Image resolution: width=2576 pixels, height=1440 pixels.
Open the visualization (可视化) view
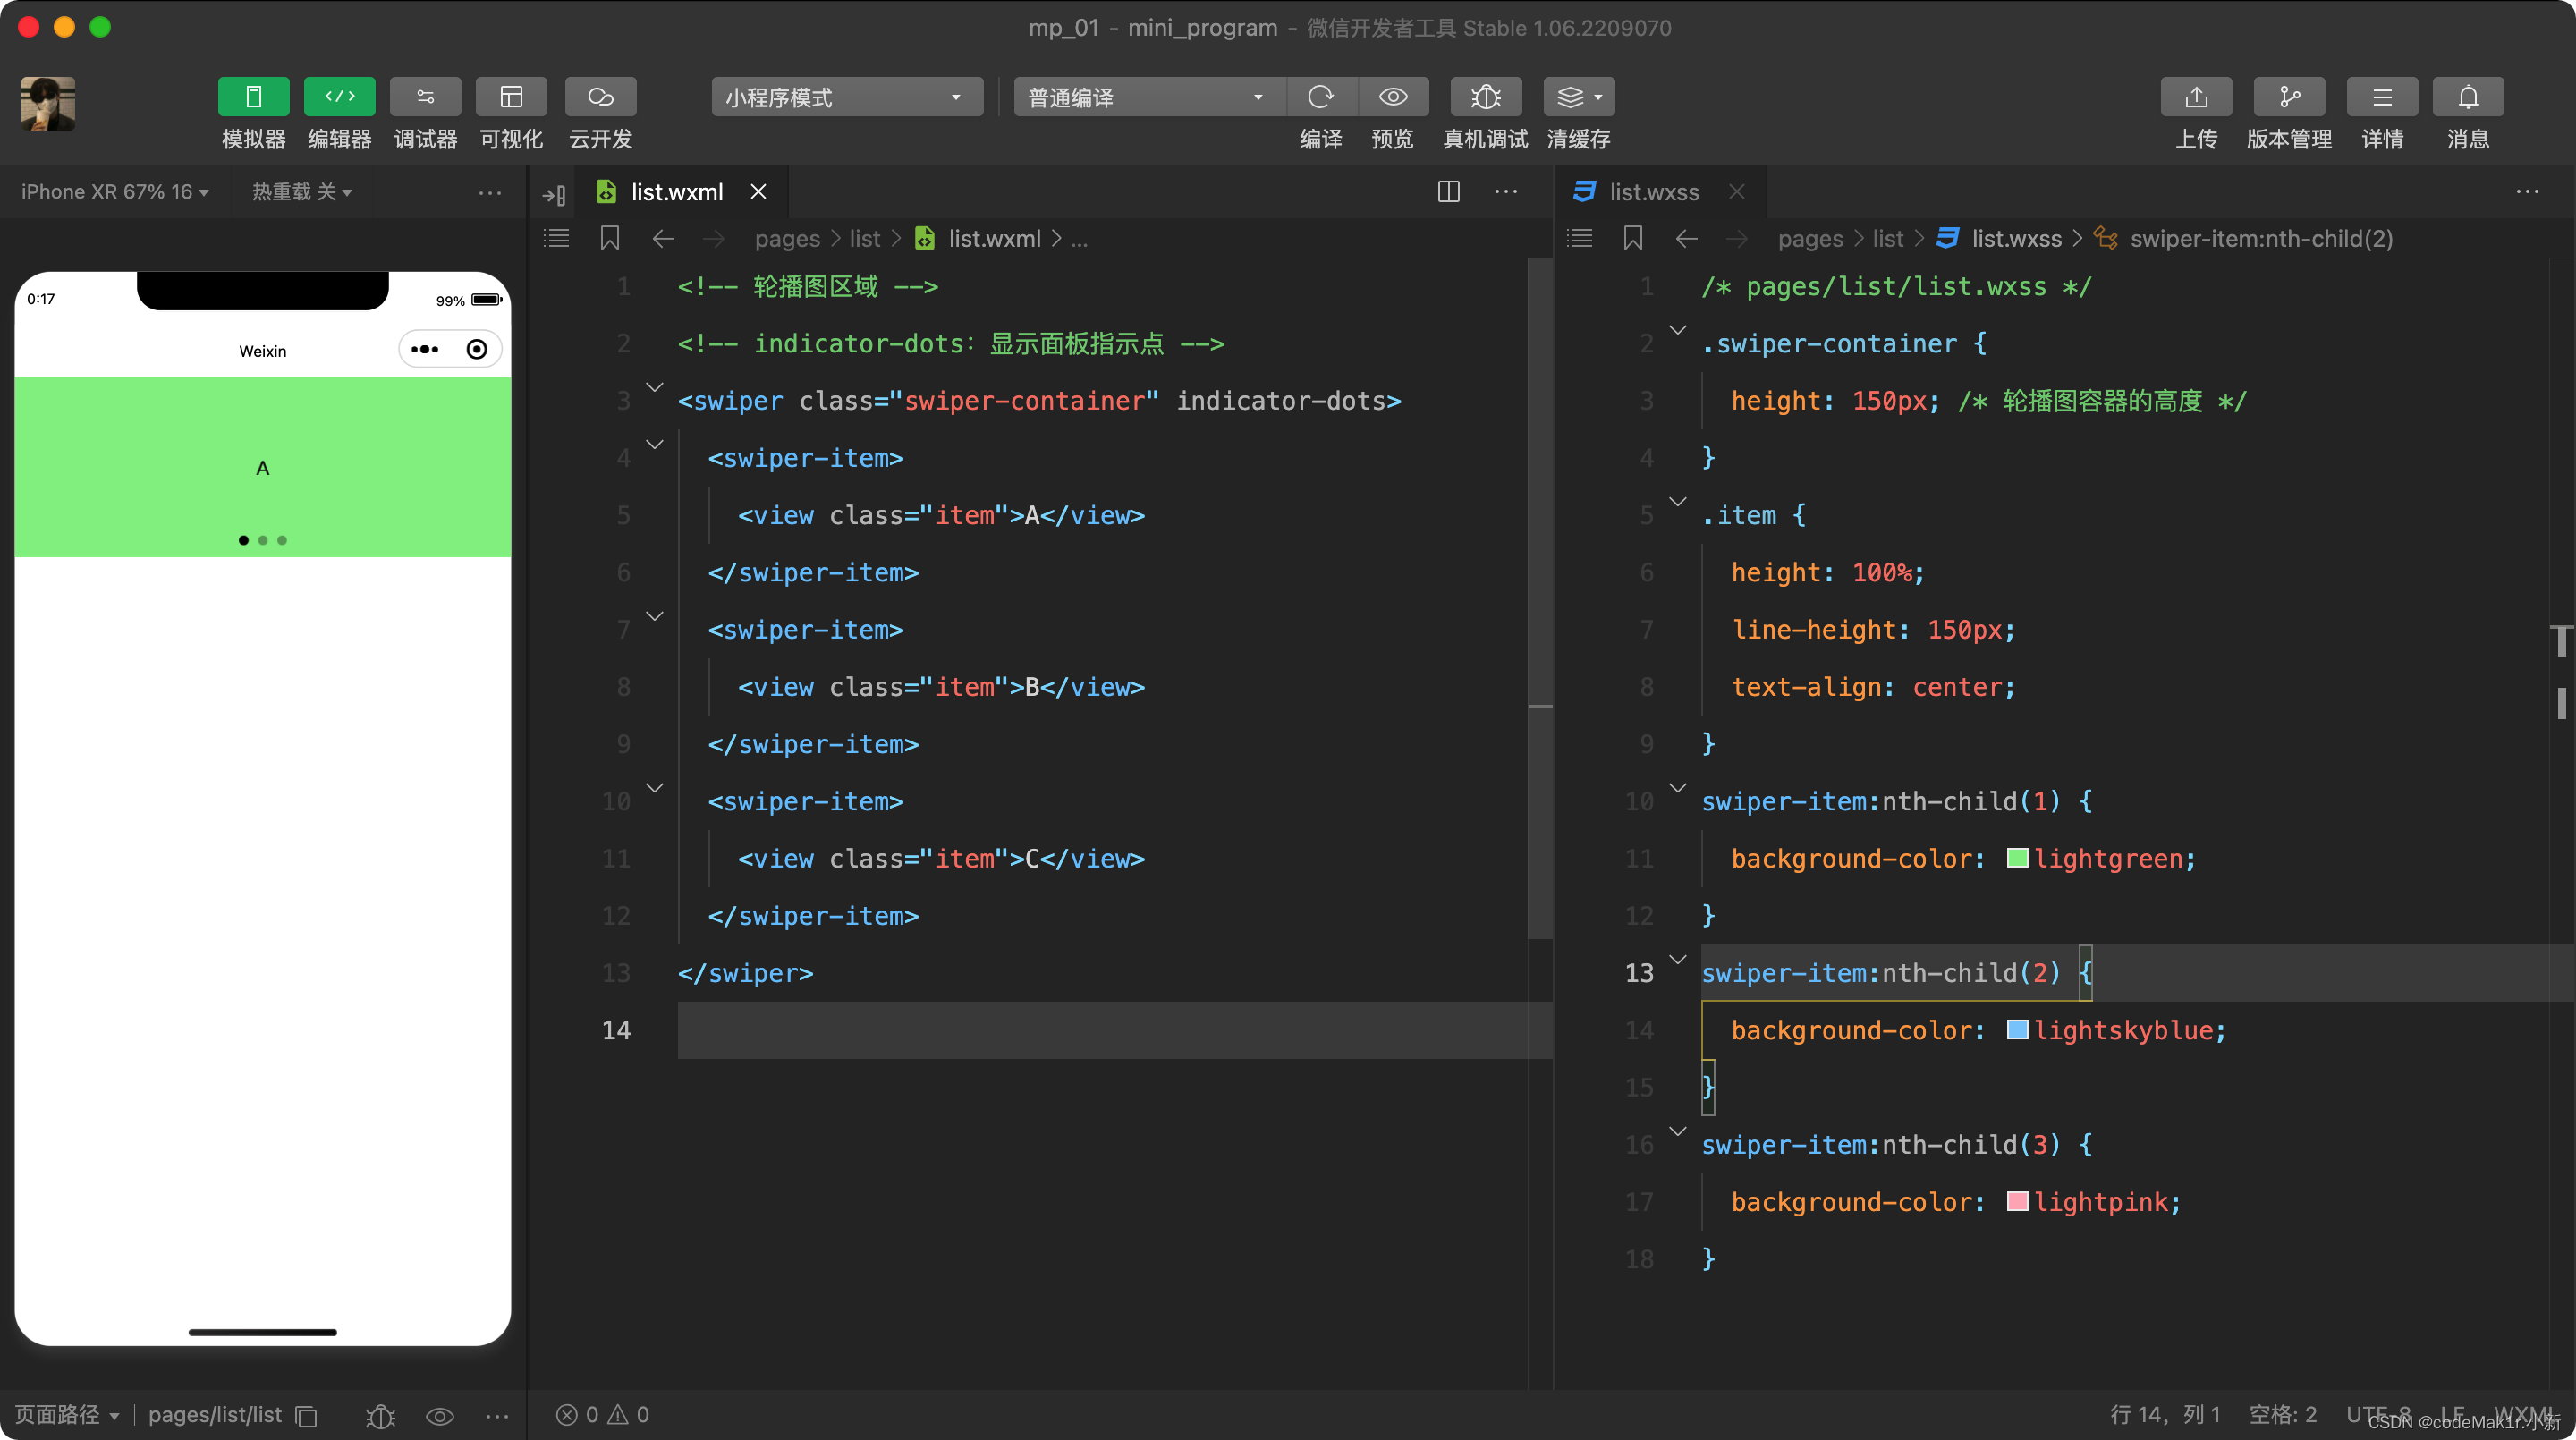pos(511,97)
